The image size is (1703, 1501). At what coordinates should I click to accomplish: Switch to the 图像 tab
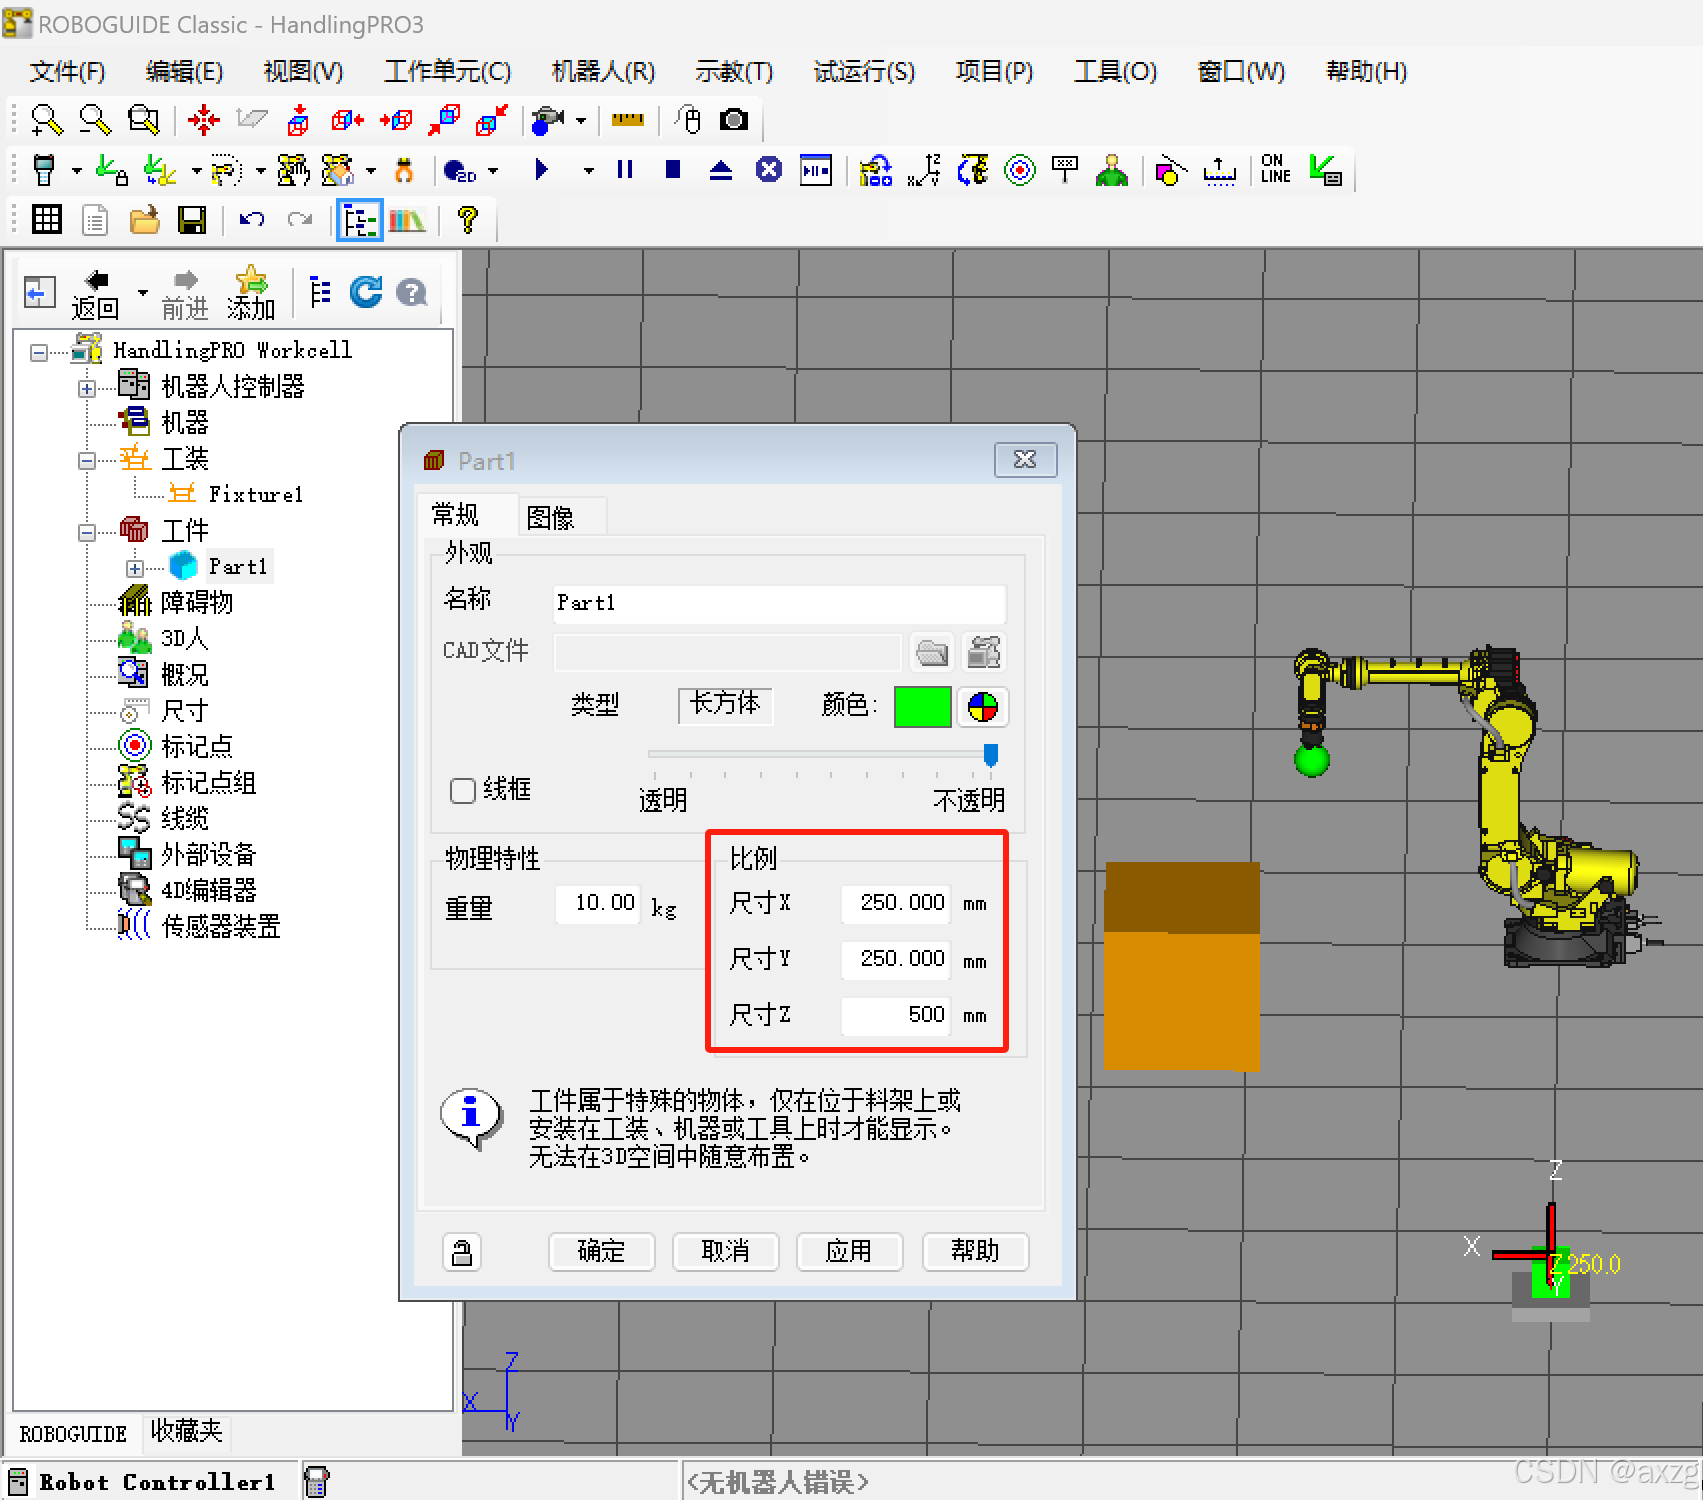point(550,518)
